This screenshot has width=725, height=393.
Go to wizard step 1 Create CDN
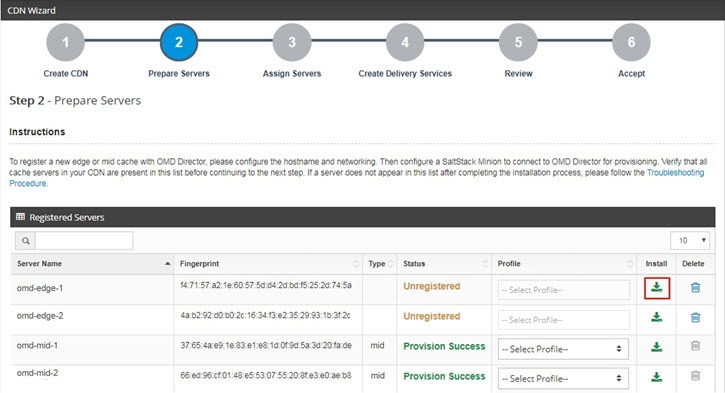point(66,42)
